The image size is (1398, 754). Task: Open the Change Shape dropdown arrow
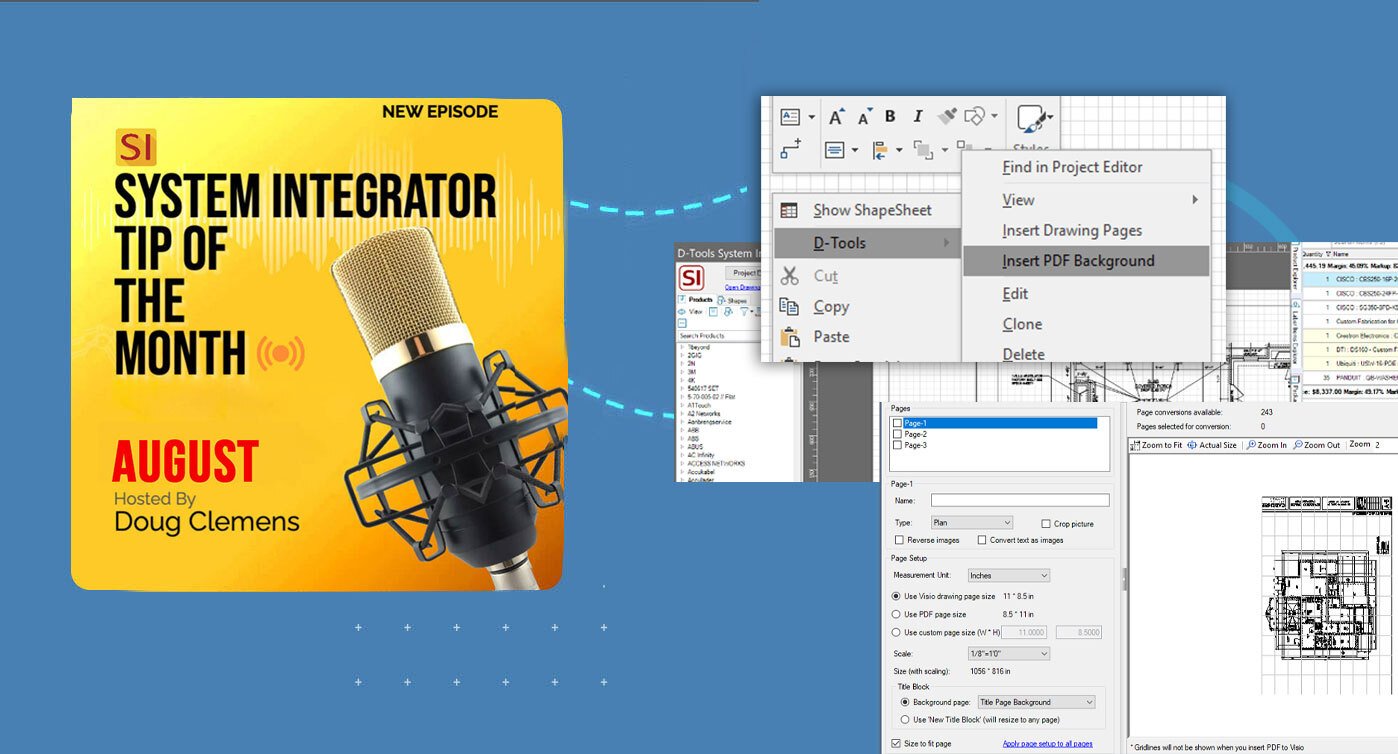pyautogui.click(x=994, y=118)
